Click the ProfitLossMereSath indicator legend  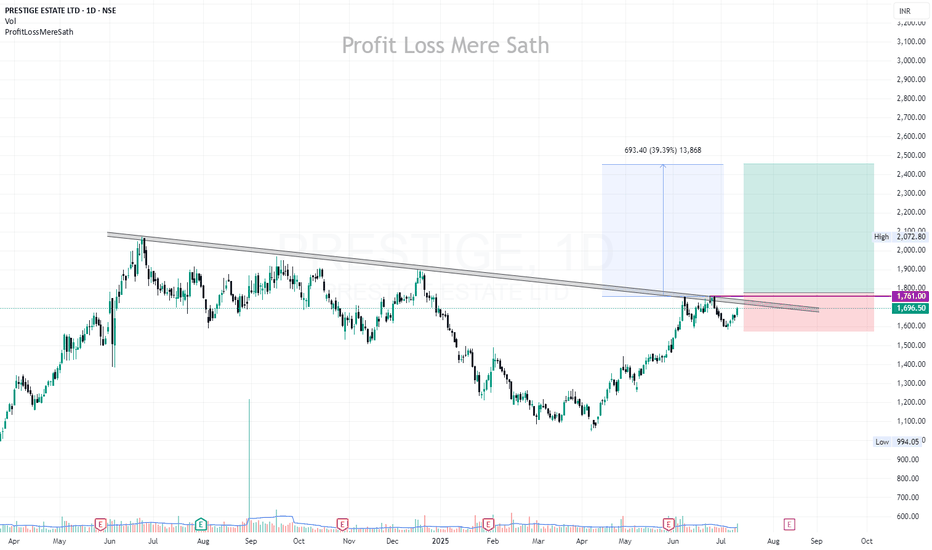pos(39,32)
